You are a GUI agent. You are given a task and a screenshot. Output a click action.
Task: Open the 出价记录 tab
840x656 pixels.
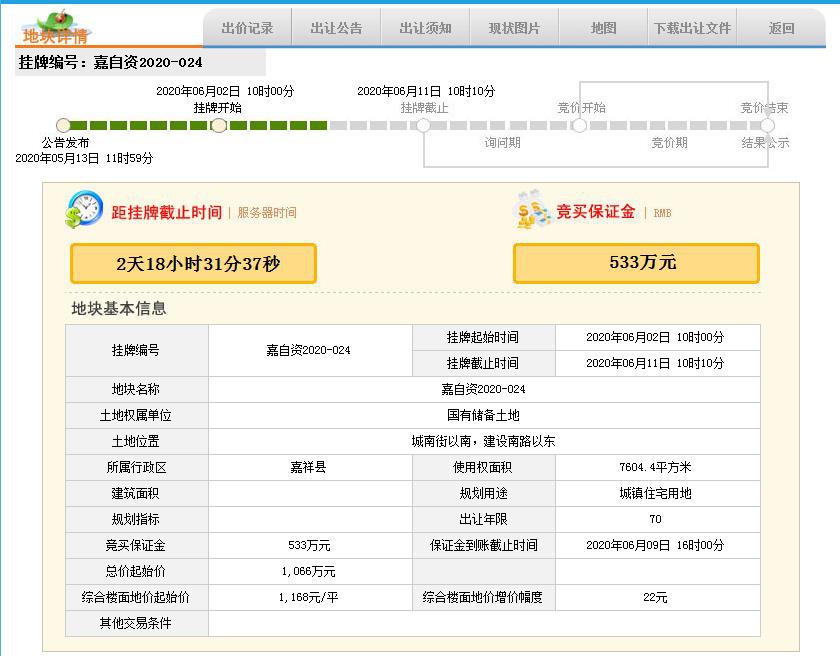247,28
